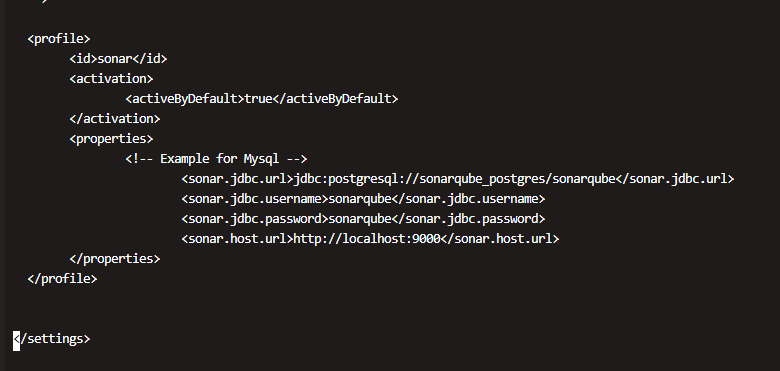Click the sonar.jdbc.username value sonarqube

[x=360, y=199]
